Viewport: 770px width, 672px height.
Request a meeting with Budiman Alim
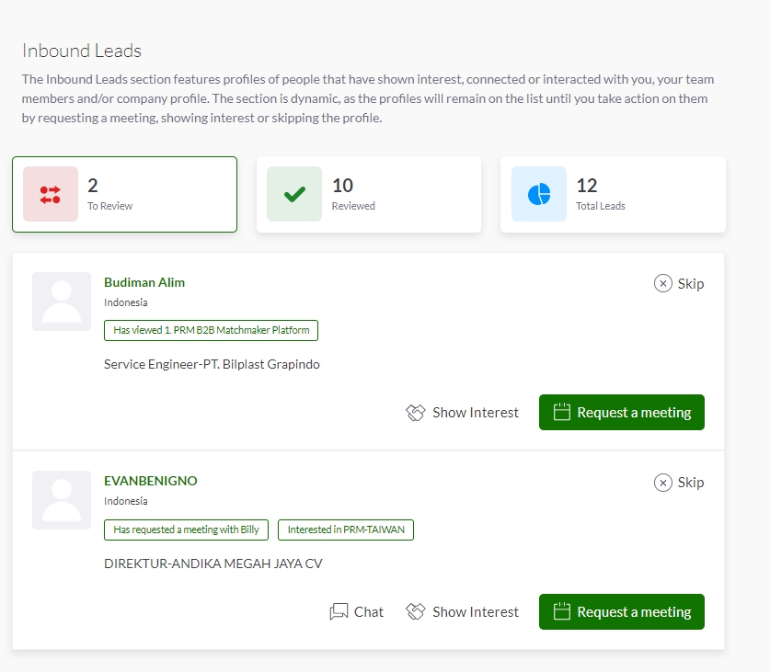click(622, 412)
